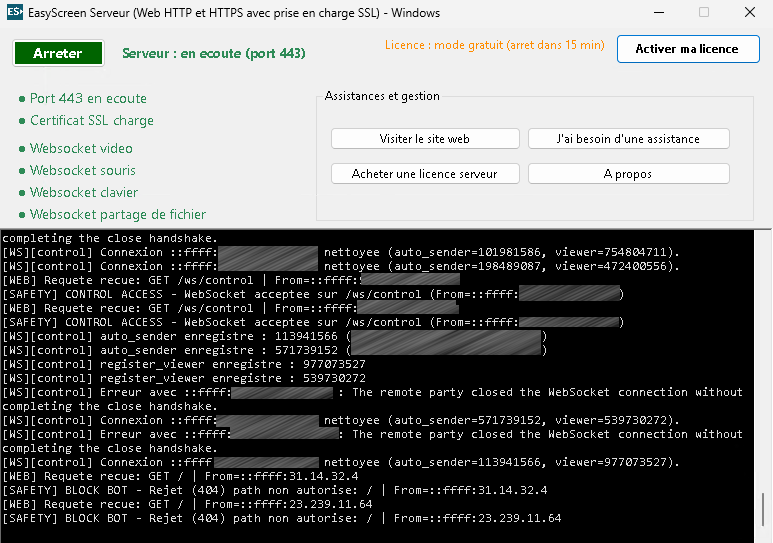Screen dimensions: 773x543
Task: Click BLOCK BOT rejet line from 23.239.11.64
Action: pyautogui.click(x=281, y=518)
